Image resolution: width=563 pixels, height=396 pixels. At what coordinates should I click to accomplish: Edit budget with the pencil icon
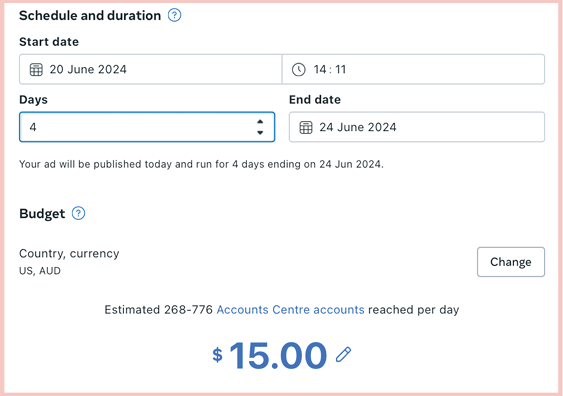tap(343, 355)
